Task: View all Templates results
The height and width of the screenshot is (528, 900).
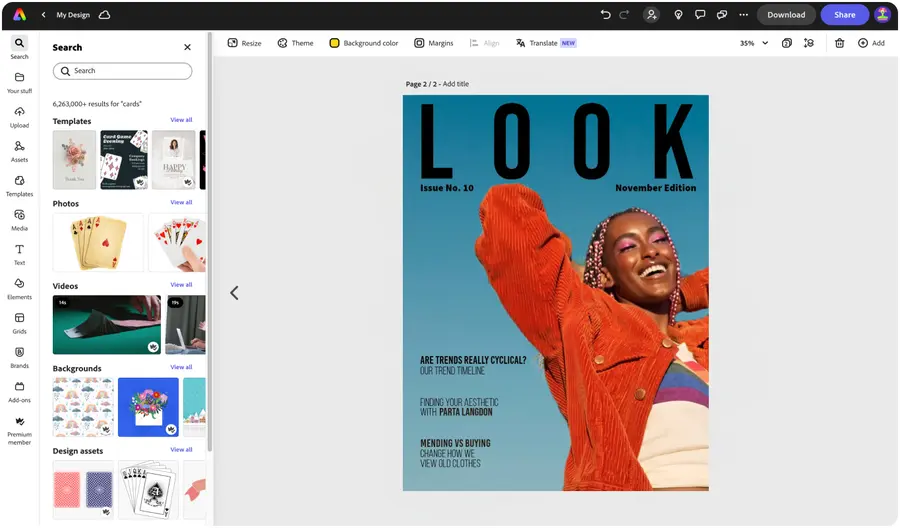Action: (181, 120)
